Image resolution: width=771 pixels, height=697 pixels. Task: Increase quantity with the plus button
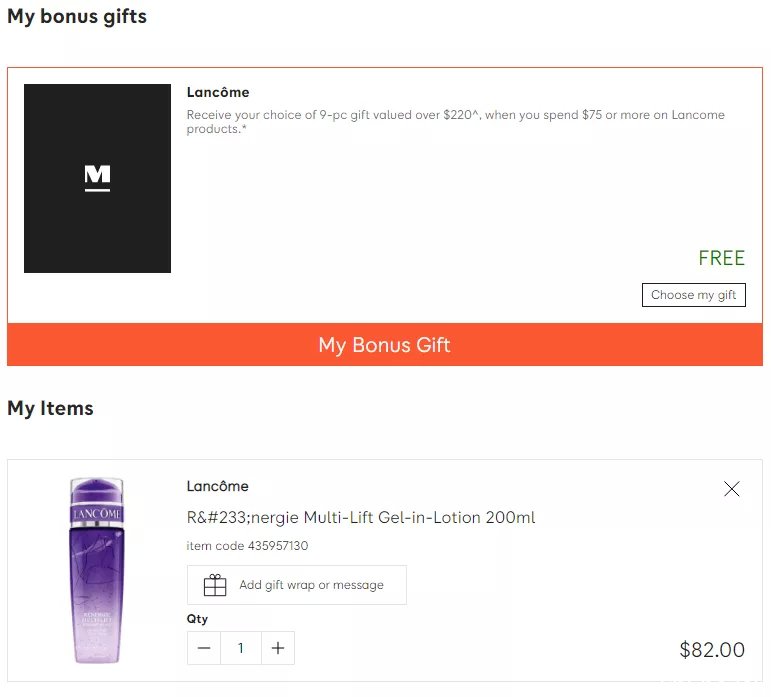tap(278, 648)
